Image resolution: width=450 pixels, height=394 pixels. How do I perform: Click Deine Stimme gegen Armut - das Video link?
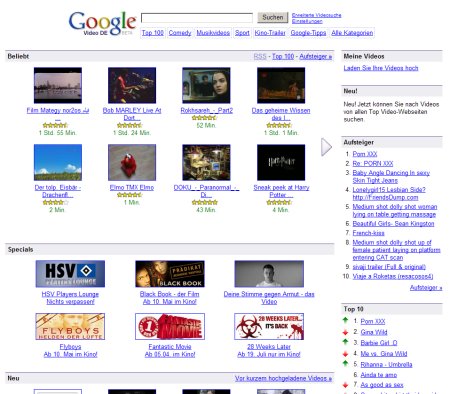269,298
